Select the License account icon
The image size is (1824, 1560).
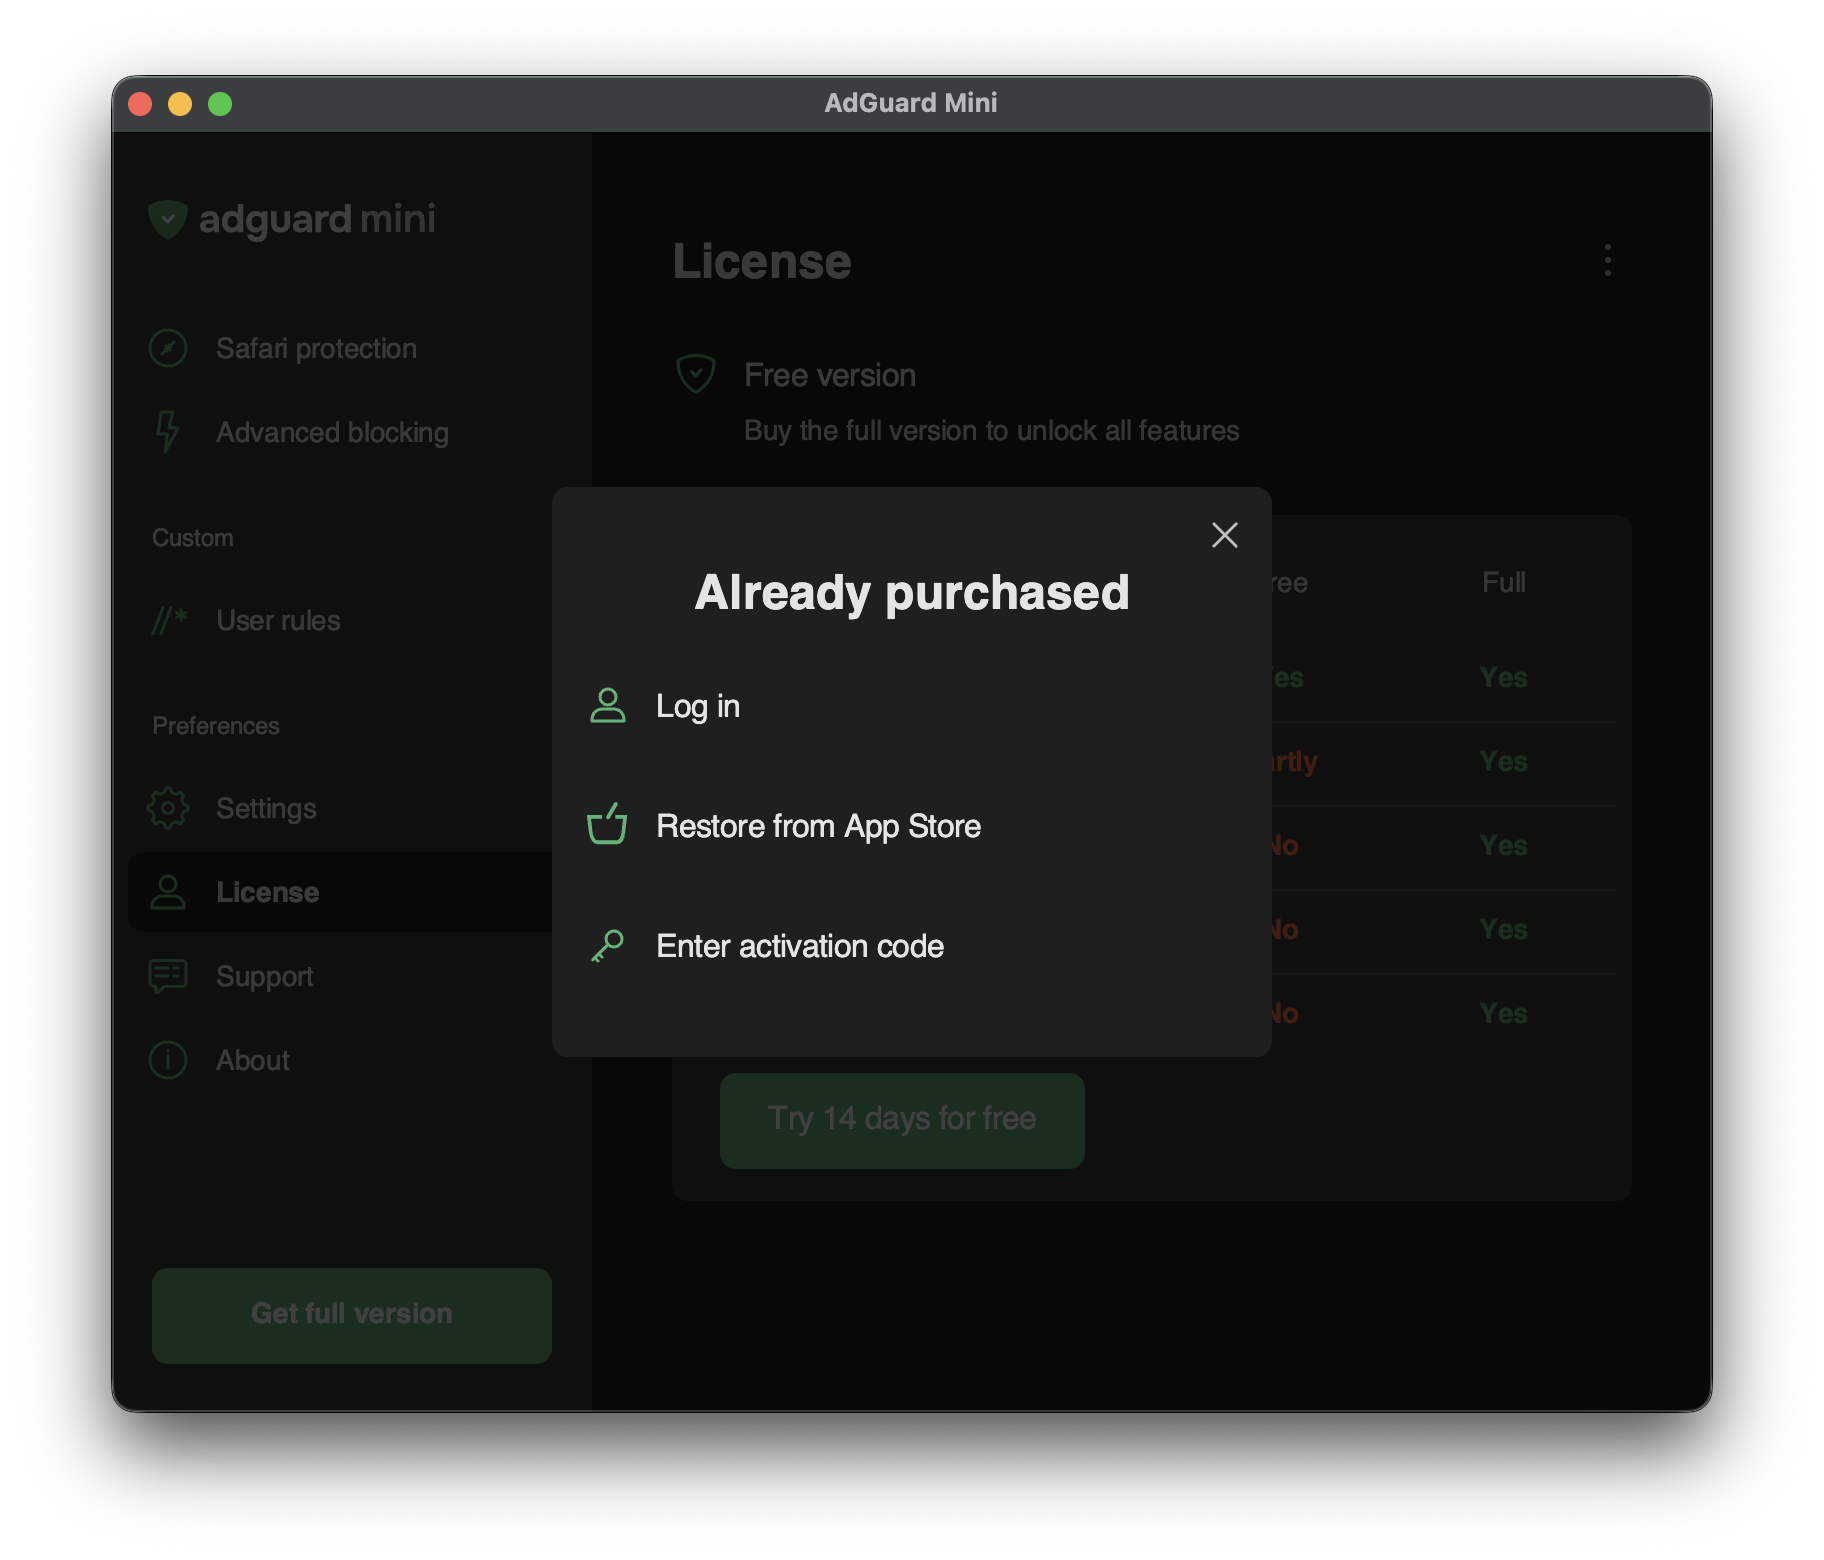[168, 892]
